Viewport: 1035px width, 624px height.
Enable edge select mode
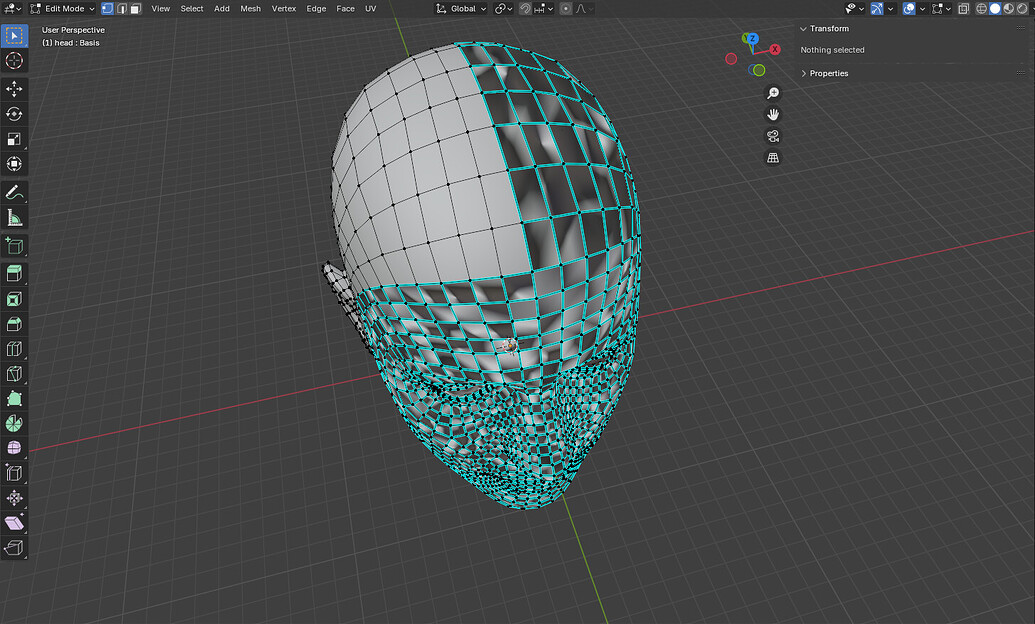pyautogui.click(x=121, y=9)
